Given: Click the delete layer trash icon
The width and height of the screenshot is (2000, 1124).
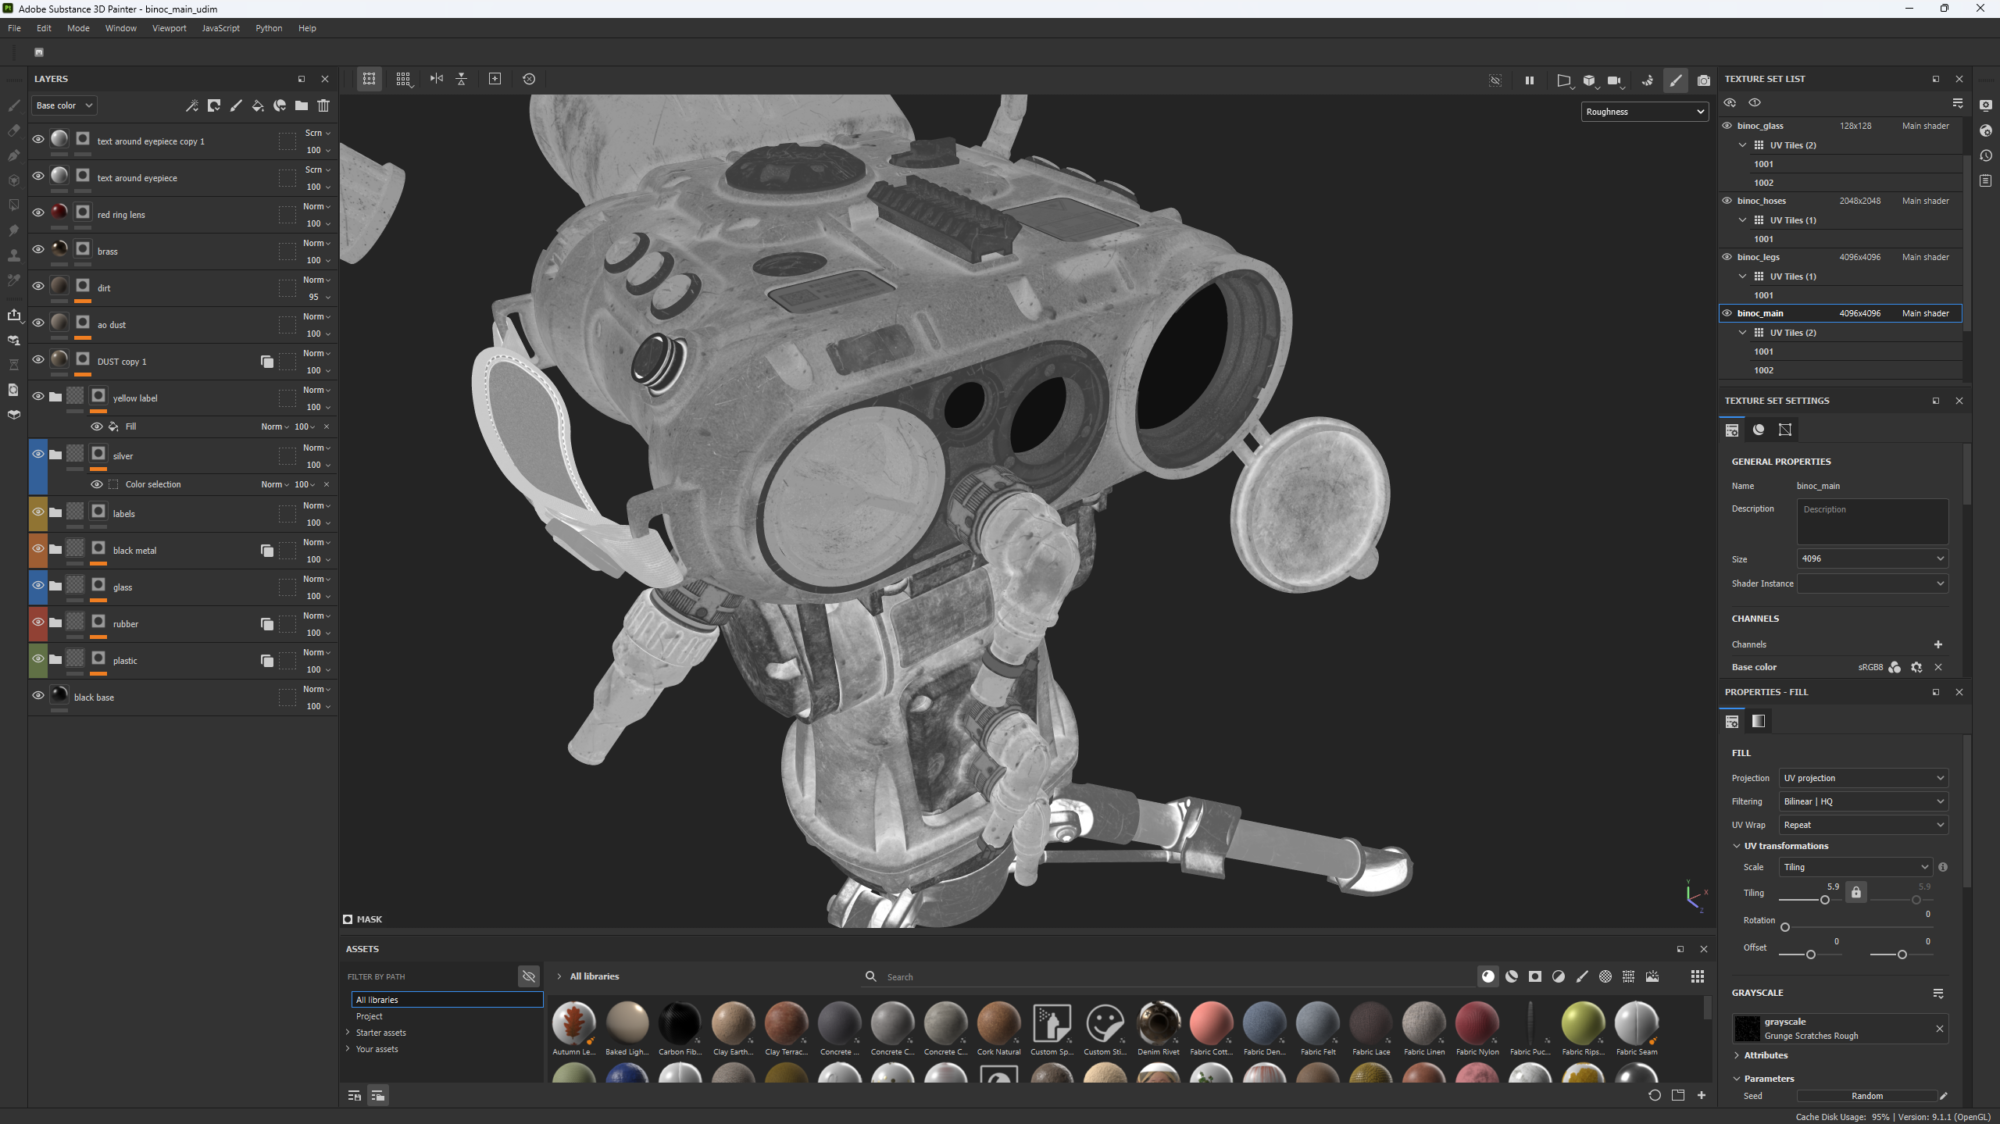Looking at the screenshot, I should point(323,105).
